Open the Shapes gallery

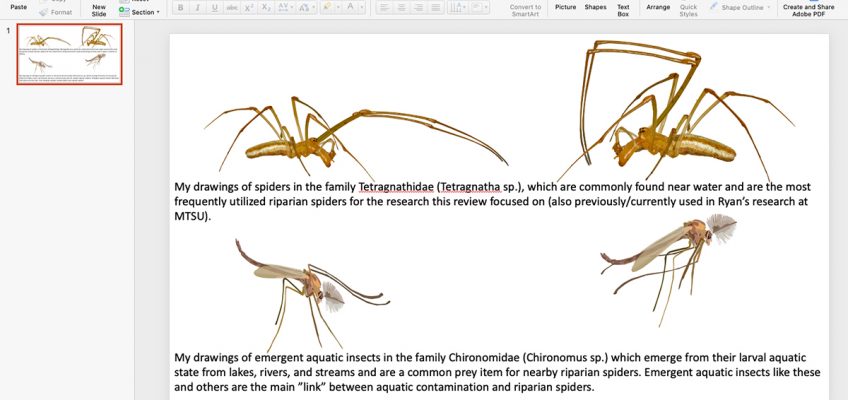point(595,7)
